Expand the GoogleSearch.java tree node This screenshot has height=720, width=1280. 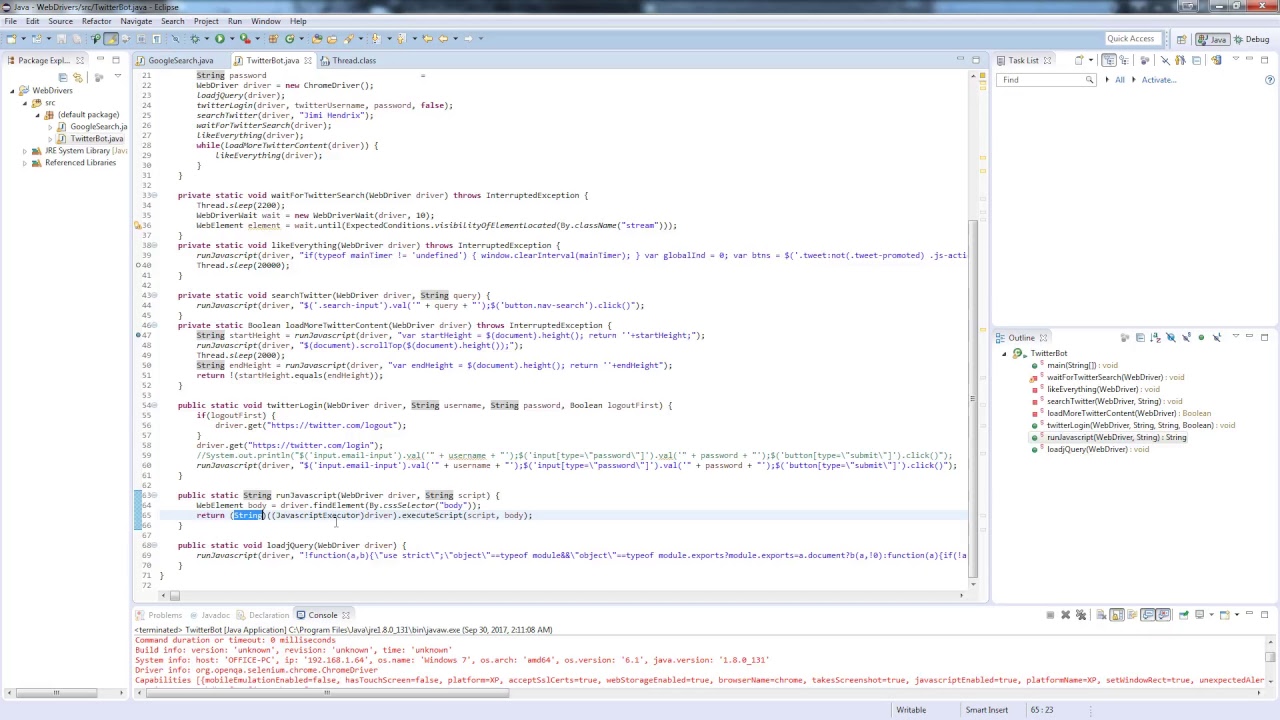[49, 126]
